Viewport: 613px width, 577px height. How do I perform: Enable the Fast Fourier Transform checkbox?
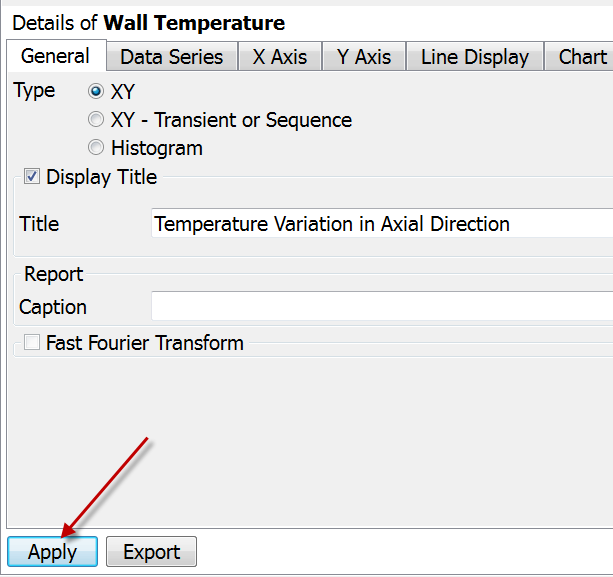(x=32, y=342)
